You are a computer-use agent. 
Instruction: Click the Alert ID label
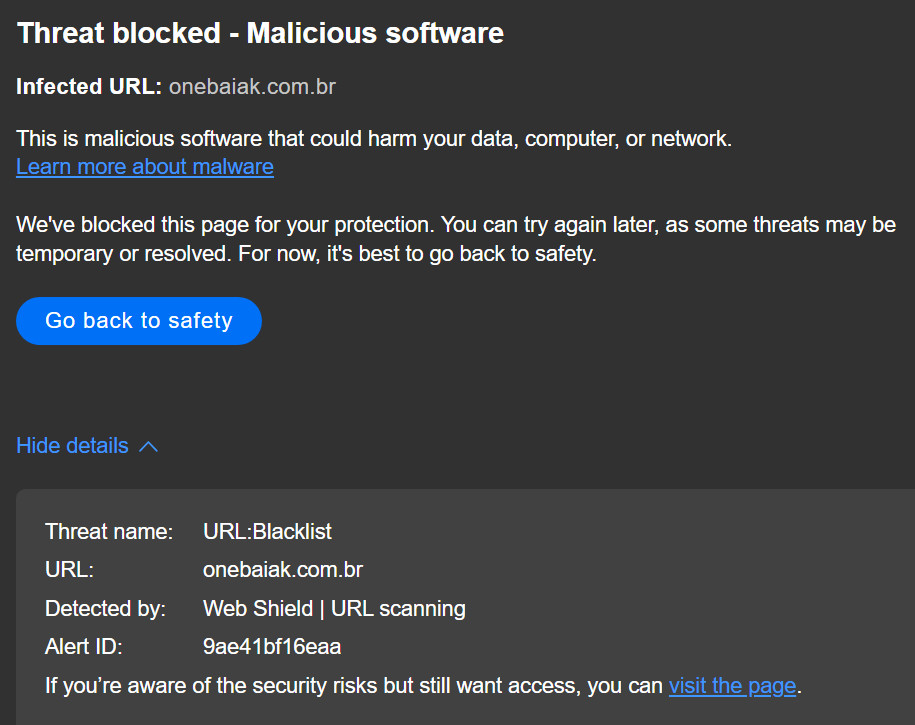pos(83,647)
